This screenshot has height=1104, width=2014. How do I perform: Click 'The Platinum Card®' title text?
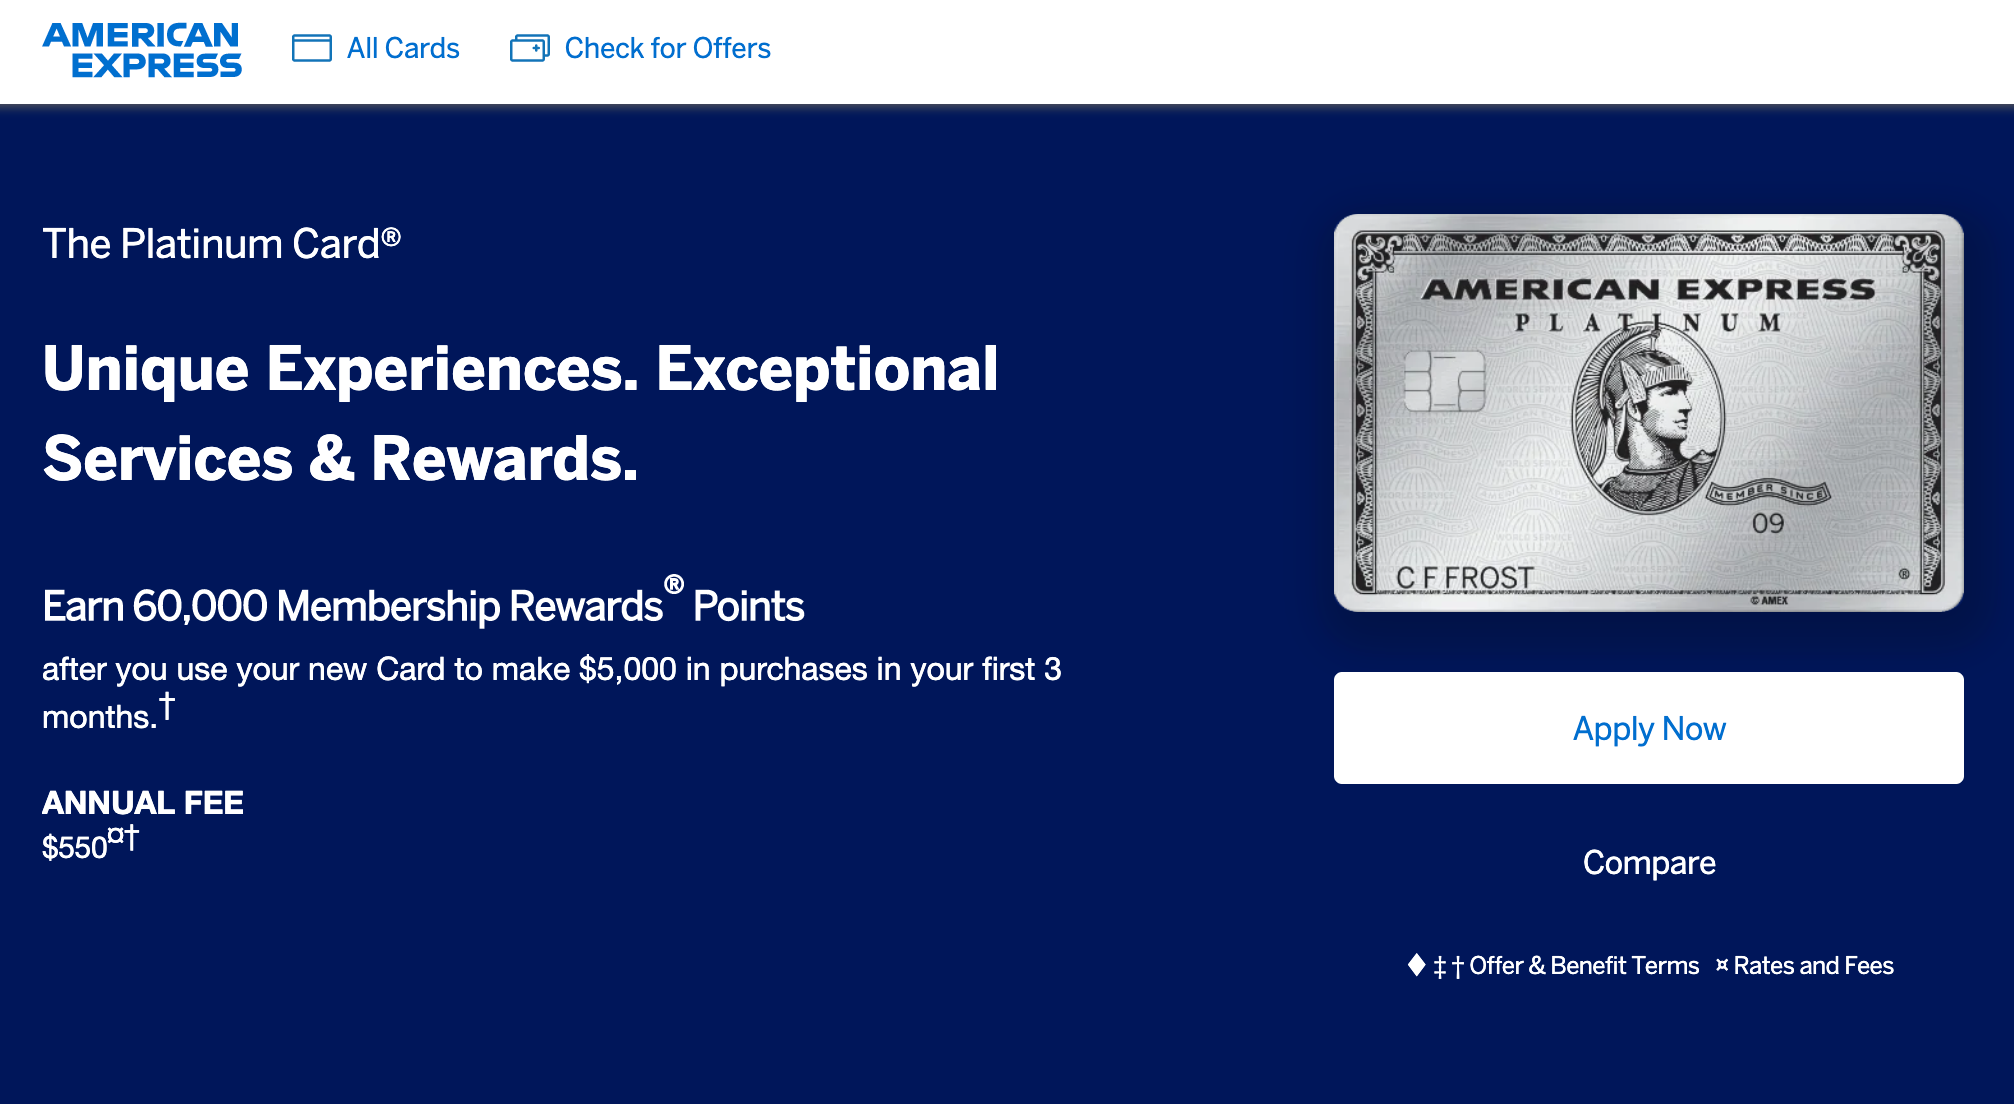point(221,243)
